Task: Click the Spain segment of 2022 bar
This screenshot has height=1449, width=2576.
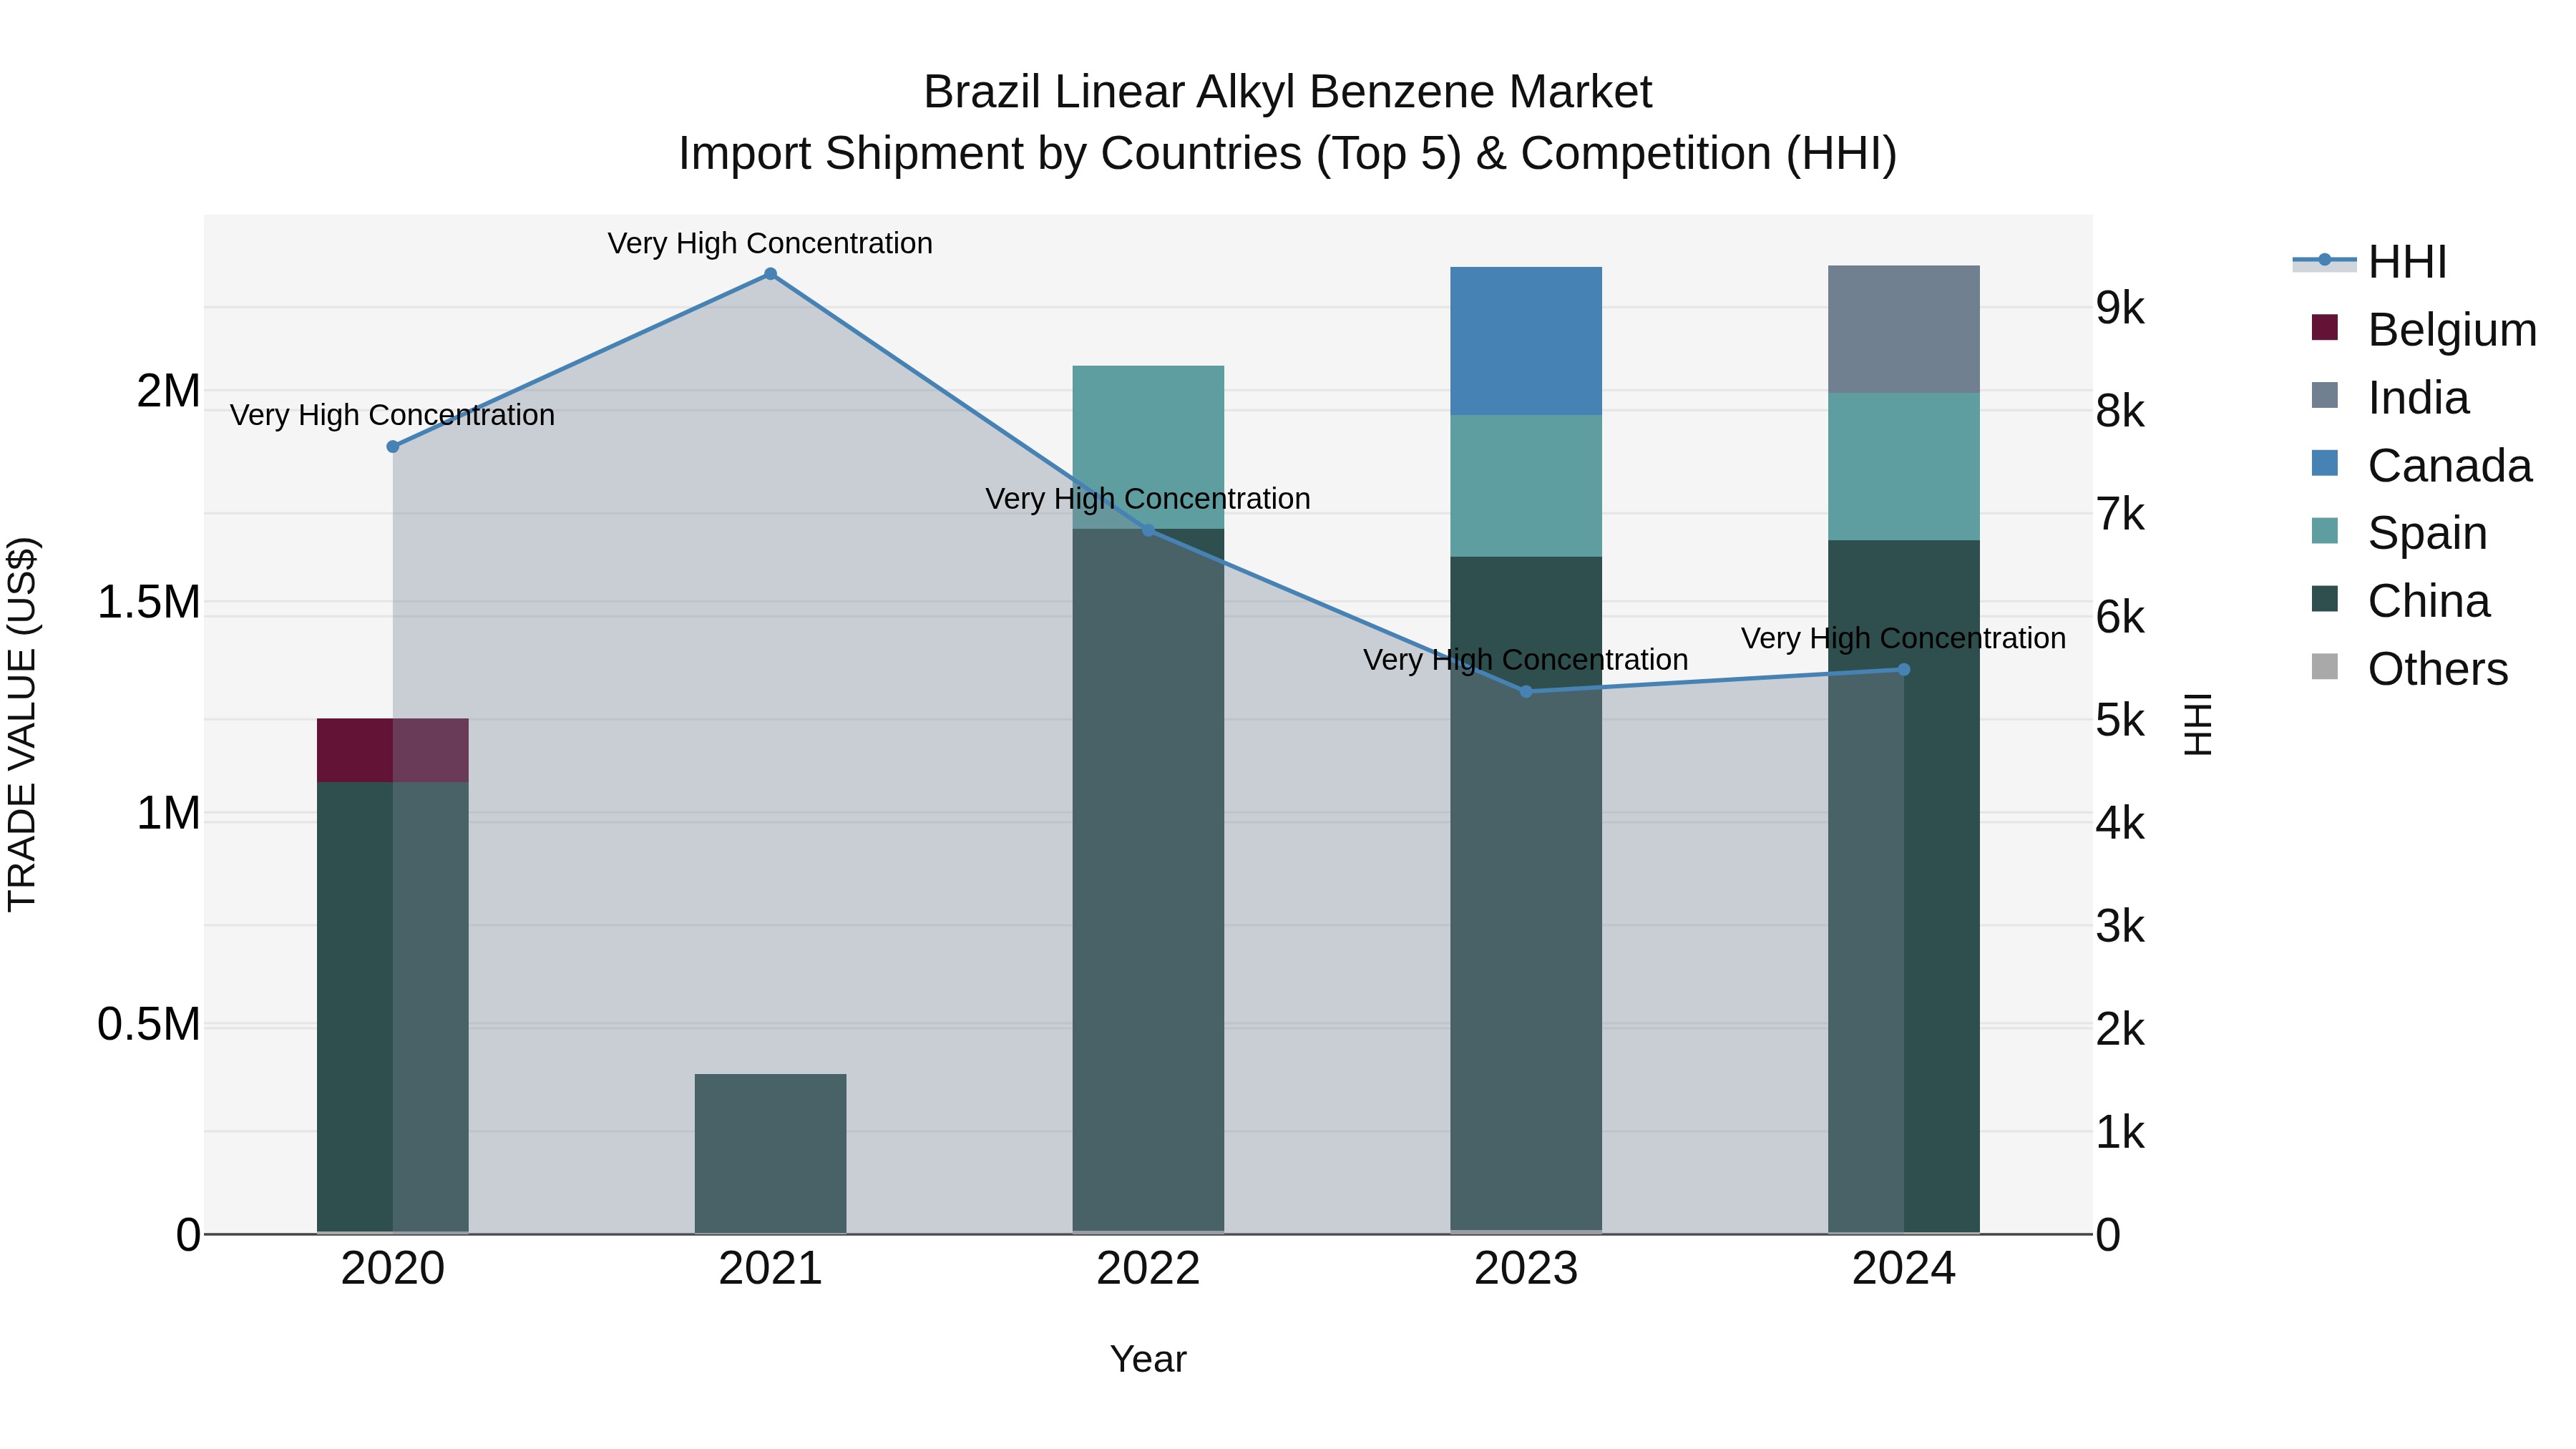Action: tap(1148, 447)
